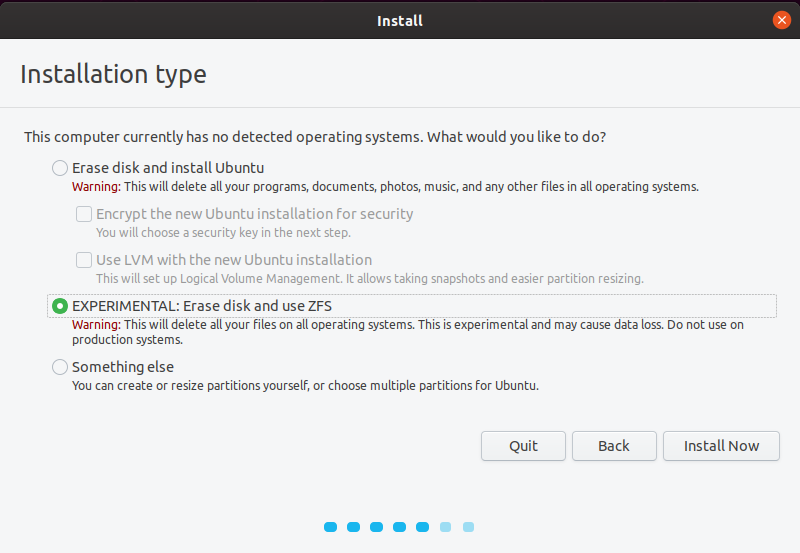The width and height of the screenshot is (800, 553).
Task: Click the sixth, dimmed progress dot
Action: pyautogui.click(x=446, y=527)
